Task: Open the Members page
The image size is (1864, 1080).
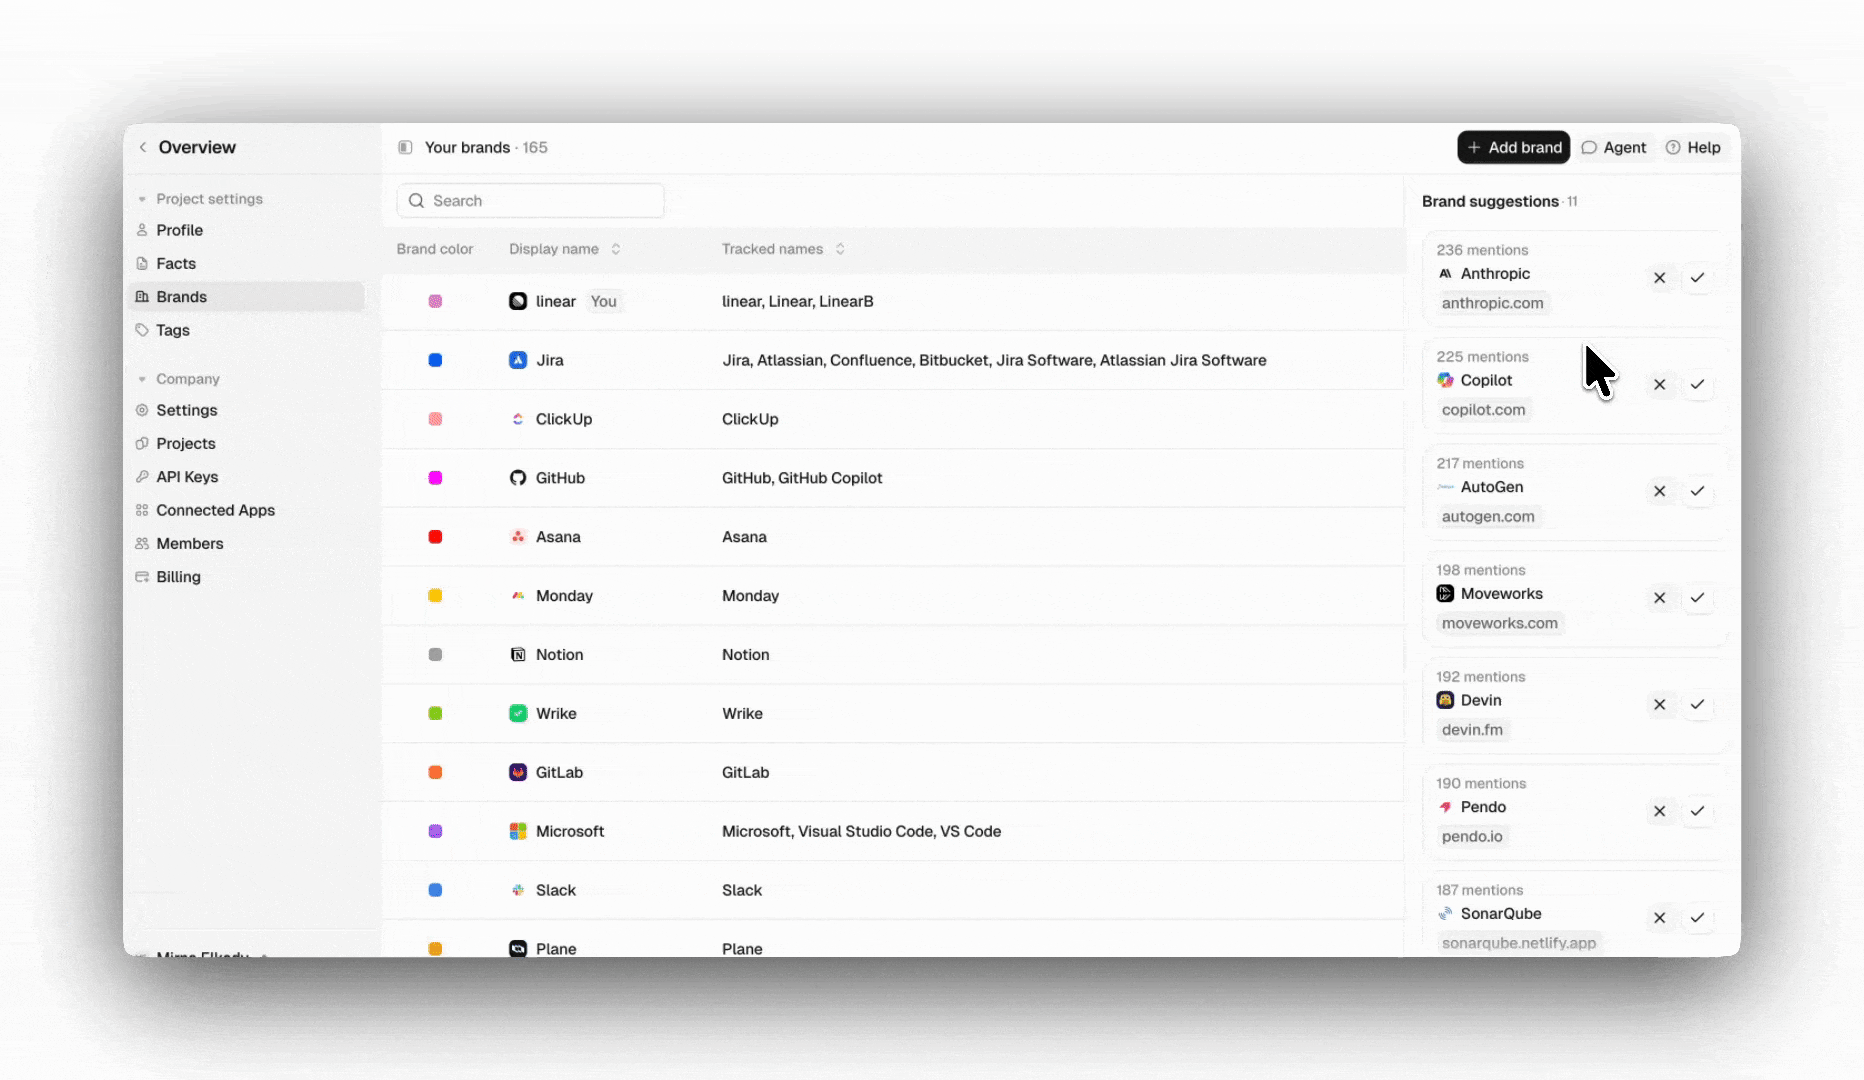Action: (246, 544)
